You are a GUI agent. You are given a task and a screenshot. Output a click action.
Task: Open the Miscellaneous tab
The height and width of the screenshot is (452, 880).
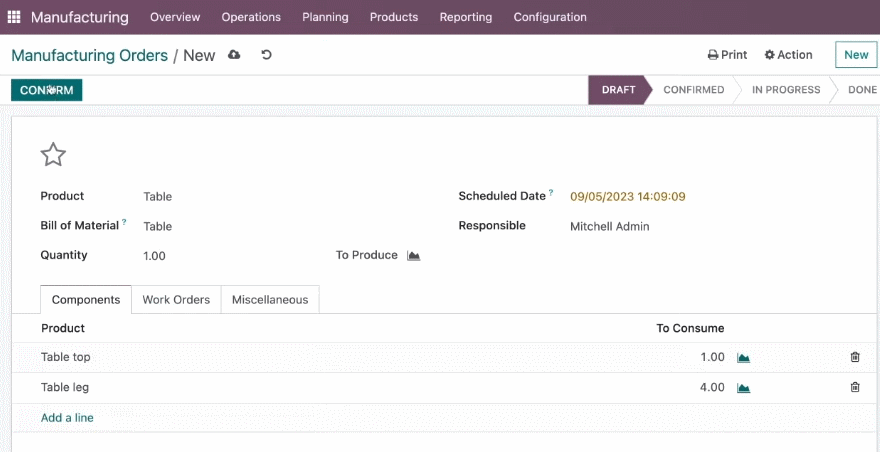coord(270,300)
